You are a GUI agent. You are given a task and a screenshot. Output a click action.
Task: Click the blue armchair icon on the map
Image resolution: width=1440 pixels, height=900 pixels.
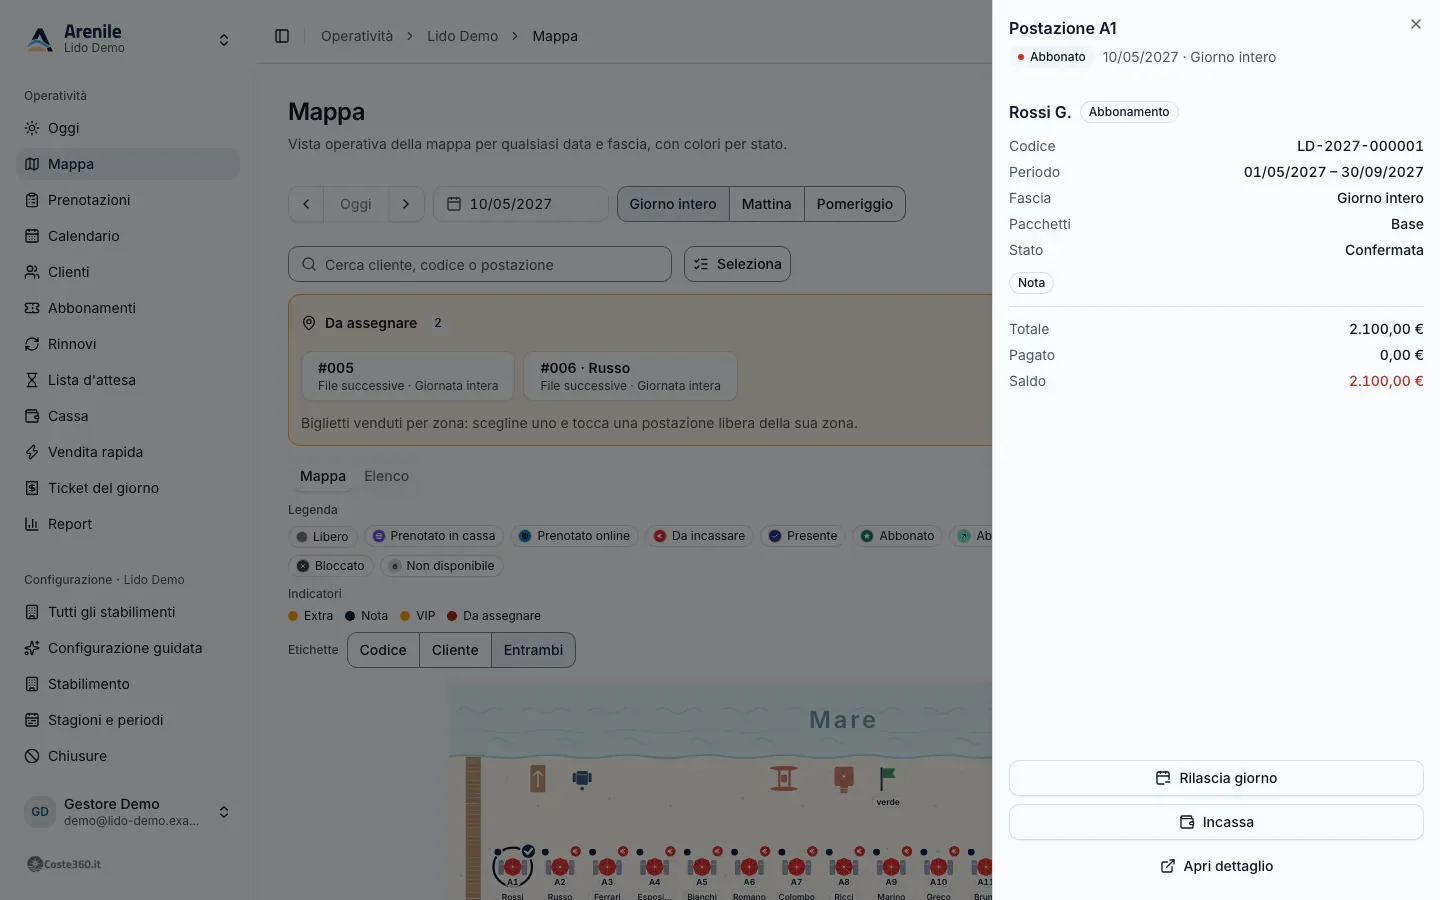point(582,779)
